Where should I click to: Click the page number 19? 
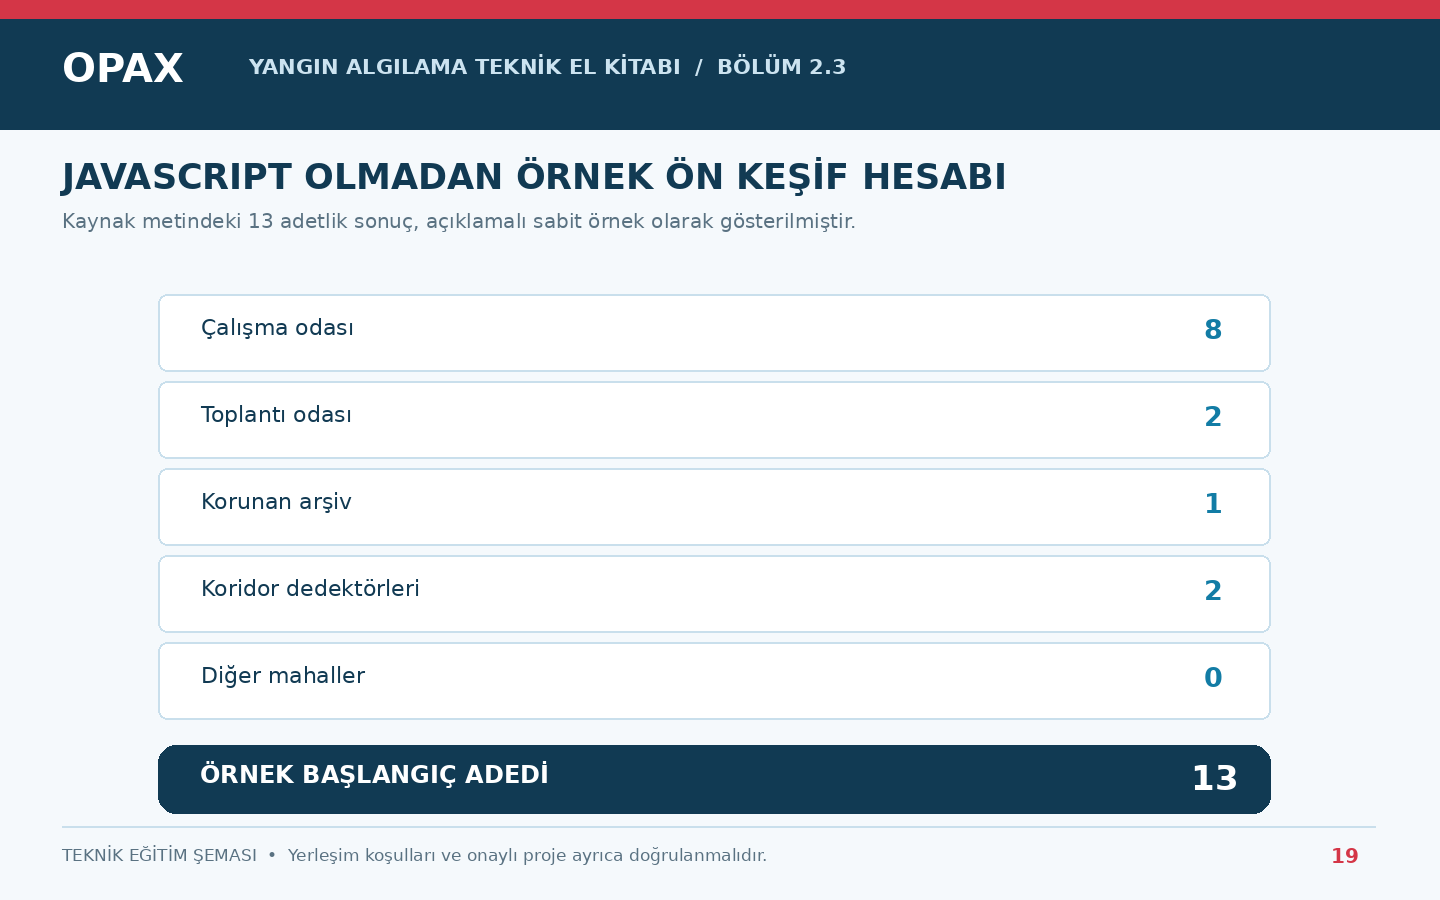click(x=1344, y=856)
